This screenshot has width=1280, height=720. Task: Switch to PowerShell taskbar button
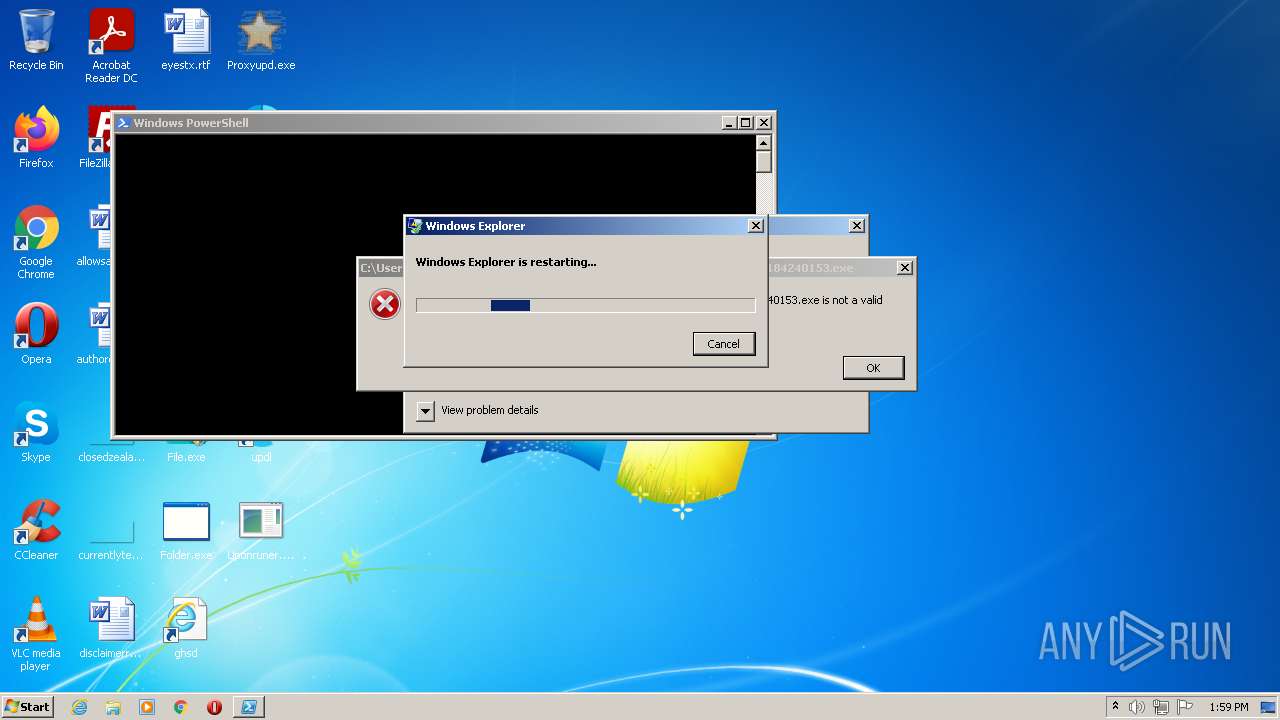tap(249, 707)
